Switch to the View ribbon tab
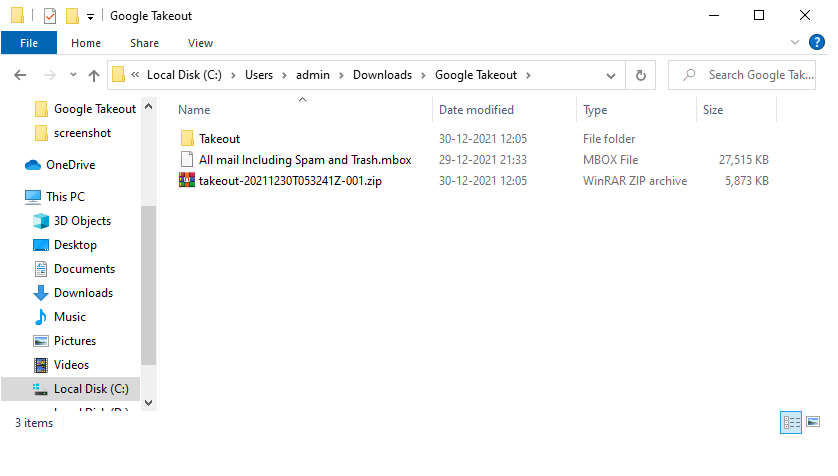The image size is (838, 476). [200, 43]
